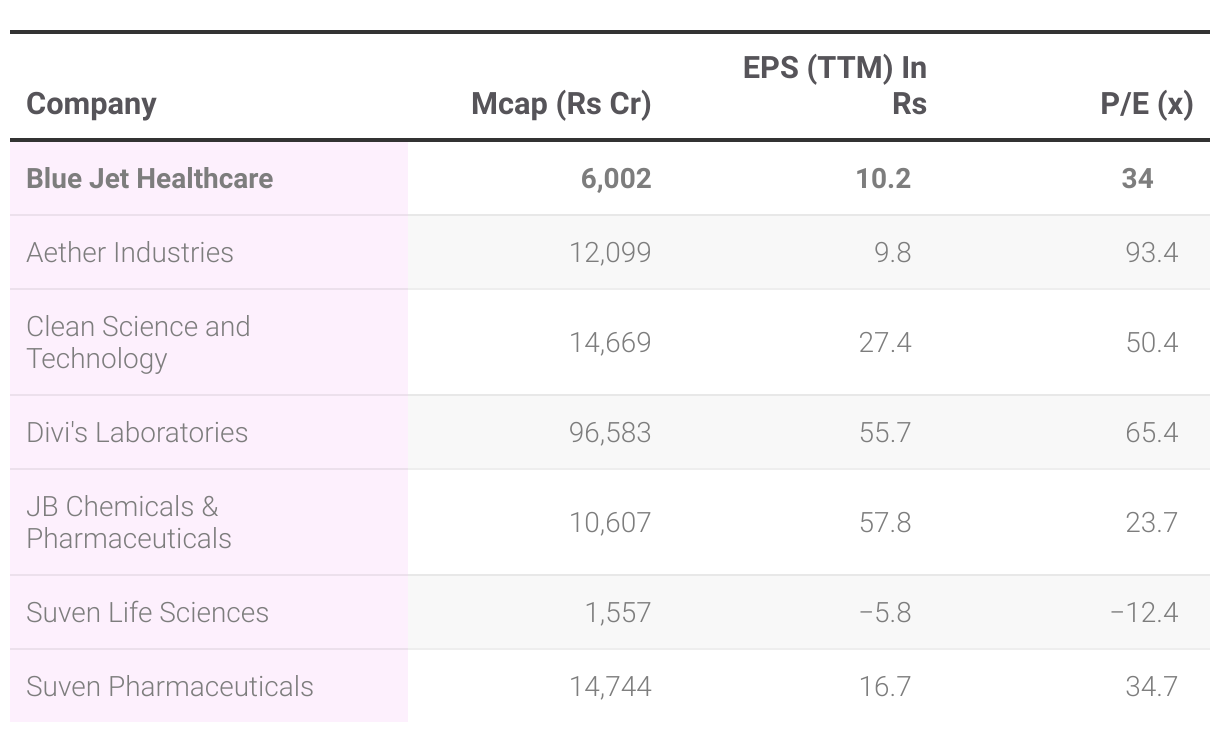Click Suven Life Sciences EPS value −5.8
This screenshot has height=732, width=1220.
(x=885, y=612)
